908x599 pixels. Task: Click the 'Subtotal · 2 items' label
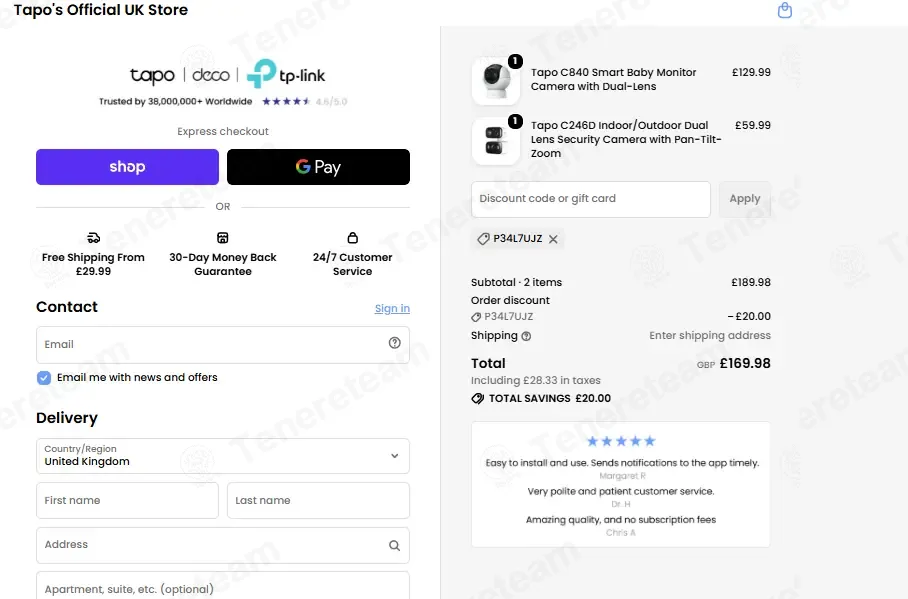pos(517,282)
